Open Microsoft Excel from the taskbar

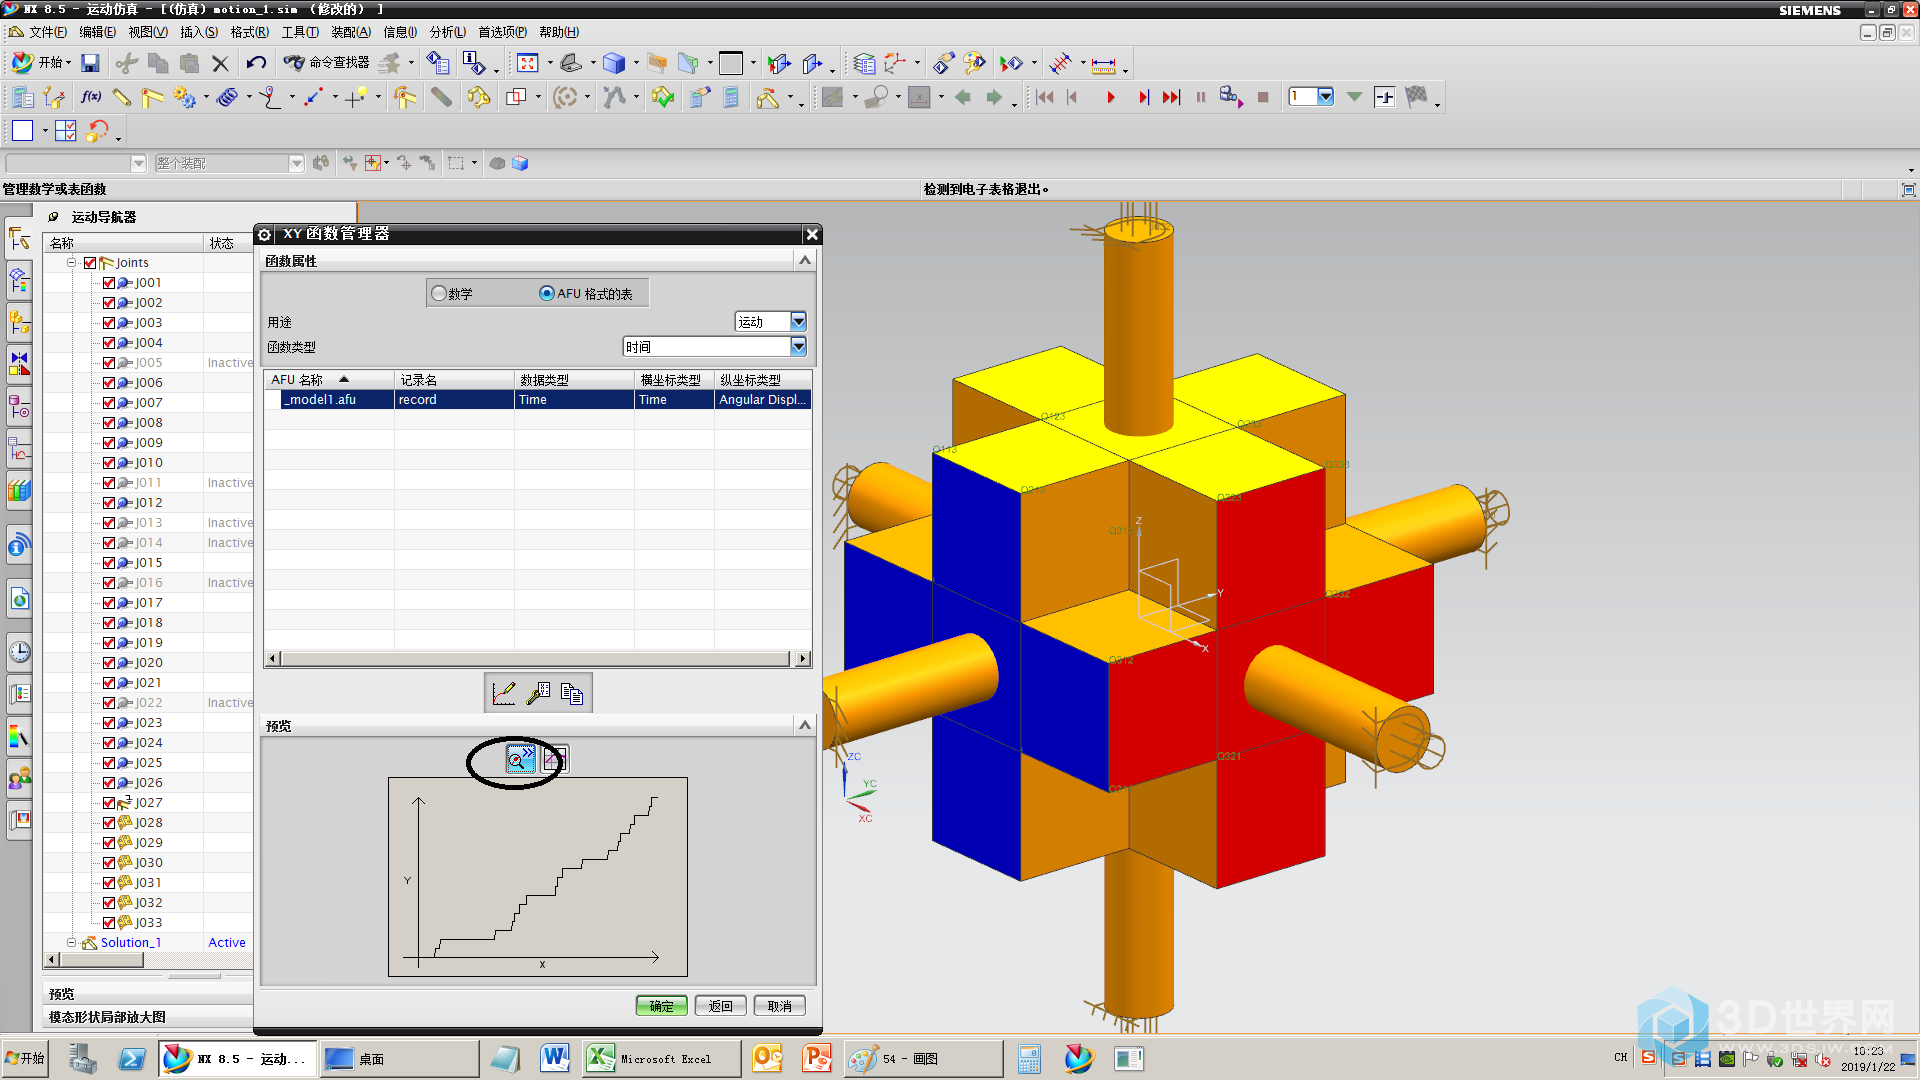pos(660,1059)
